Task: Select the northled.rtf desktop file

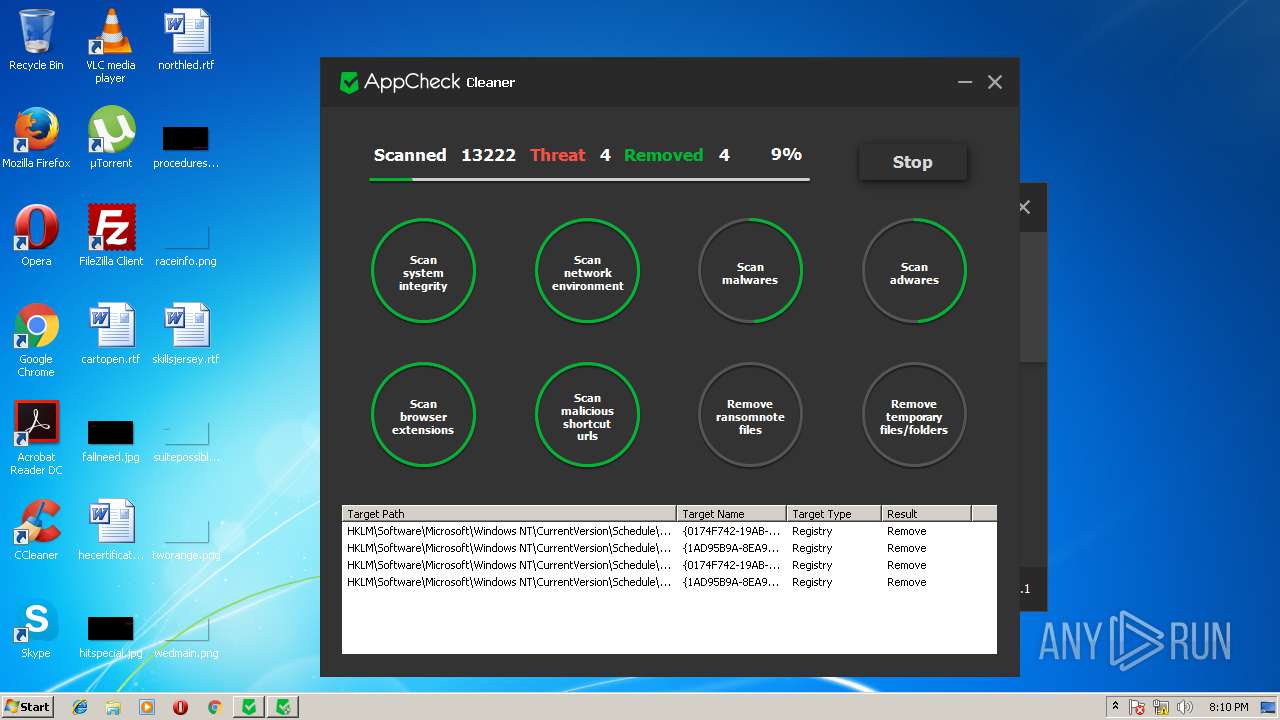Action: (186, 40)
